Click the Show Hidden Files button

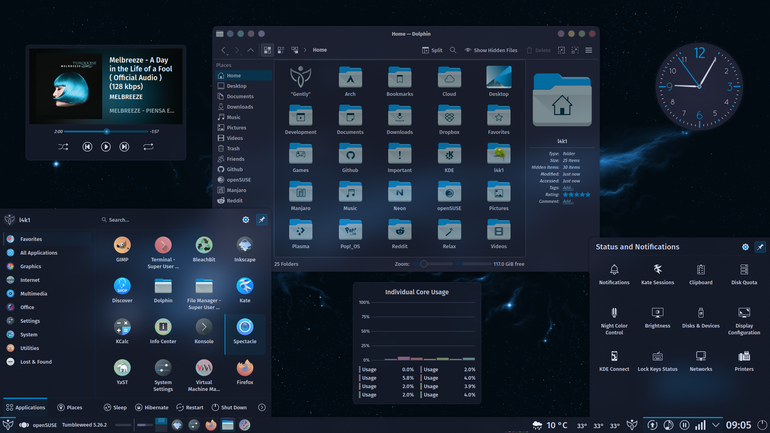coord(491,50)
